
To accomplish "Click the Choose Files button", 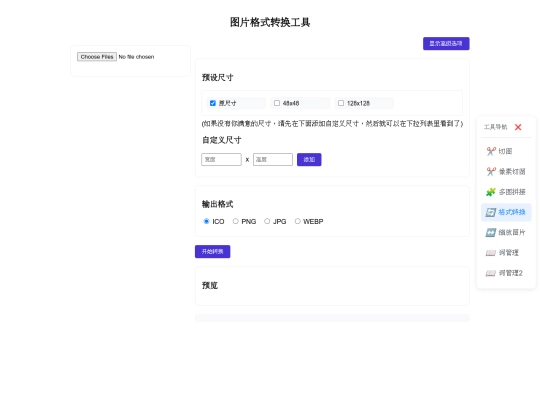I will point(97,57).
